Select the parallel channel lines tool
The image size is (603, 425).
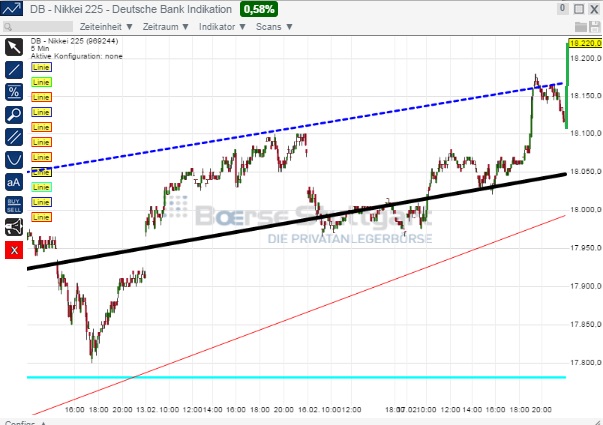[x=14, y=137]
